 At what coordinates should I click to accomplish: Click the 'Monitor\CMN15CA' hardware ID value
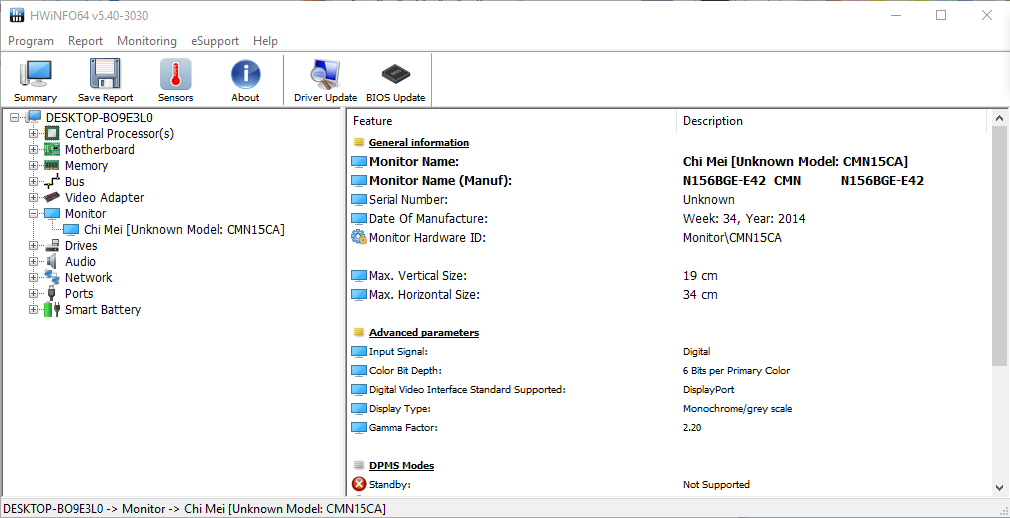click(x=732, y=238)
